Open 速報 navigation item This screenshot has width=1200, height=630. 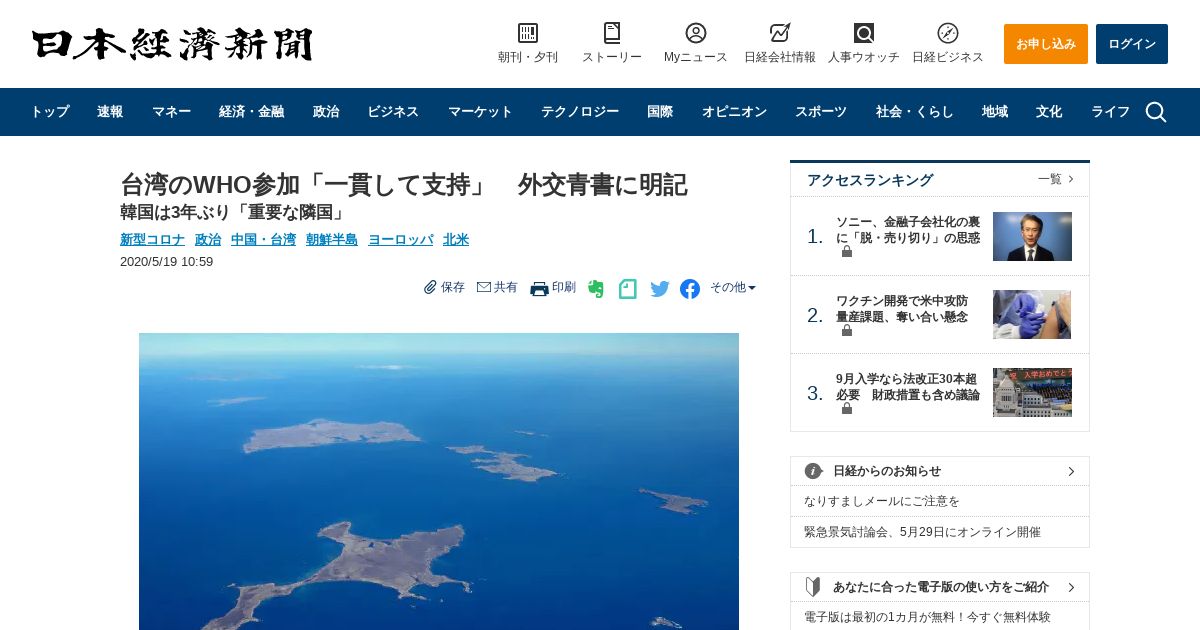[x=110, y=112]
